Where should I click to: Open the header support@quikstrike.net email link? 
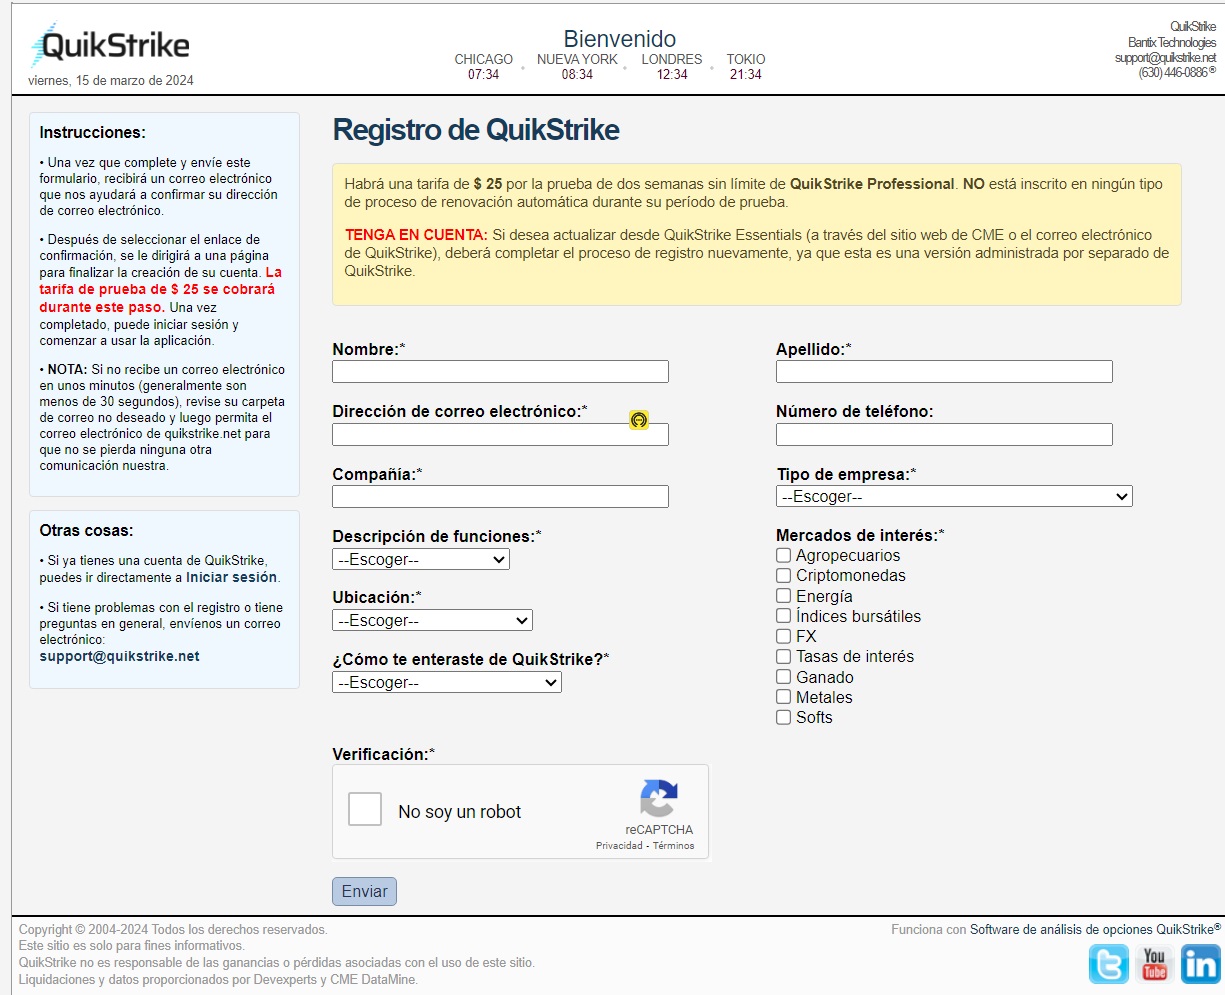tap(1165, 58)
